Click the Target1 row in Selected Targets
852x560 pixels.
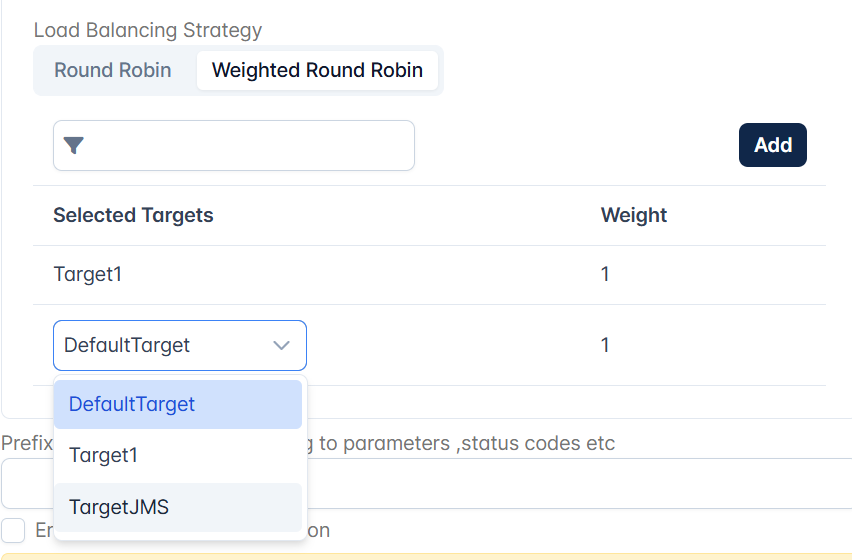[x=429, y=275]
